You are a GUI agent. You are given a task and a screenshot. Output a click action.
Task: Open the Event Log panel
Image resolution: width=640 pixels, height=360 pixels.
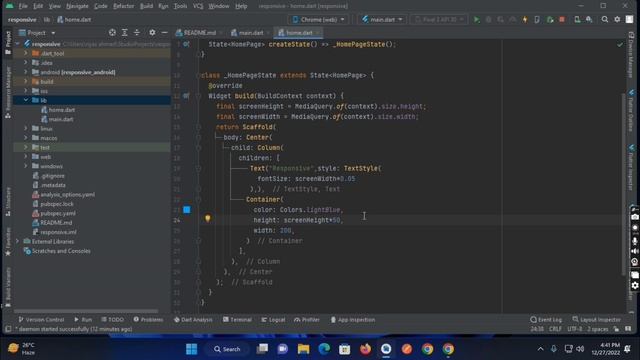point(546,320)
